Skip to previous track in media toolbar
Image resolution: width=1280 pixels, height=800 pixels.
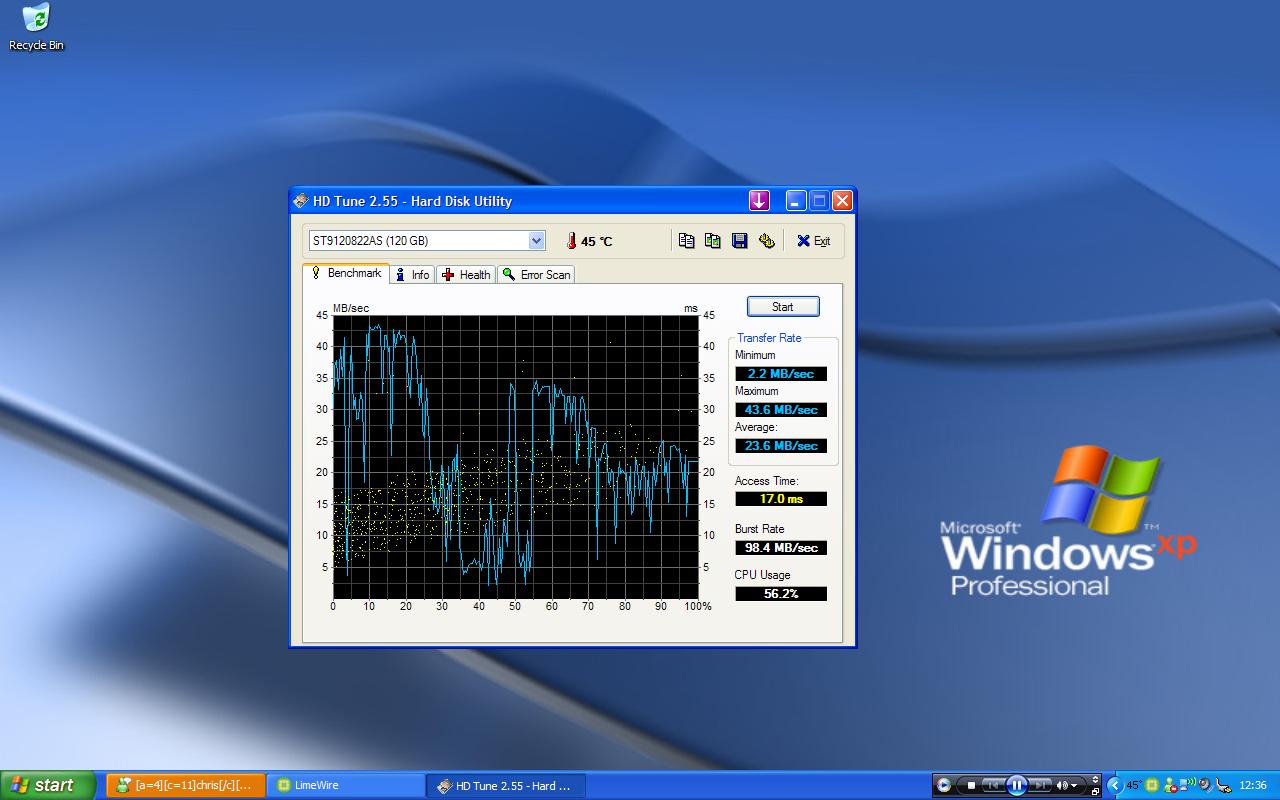(993, 786)
